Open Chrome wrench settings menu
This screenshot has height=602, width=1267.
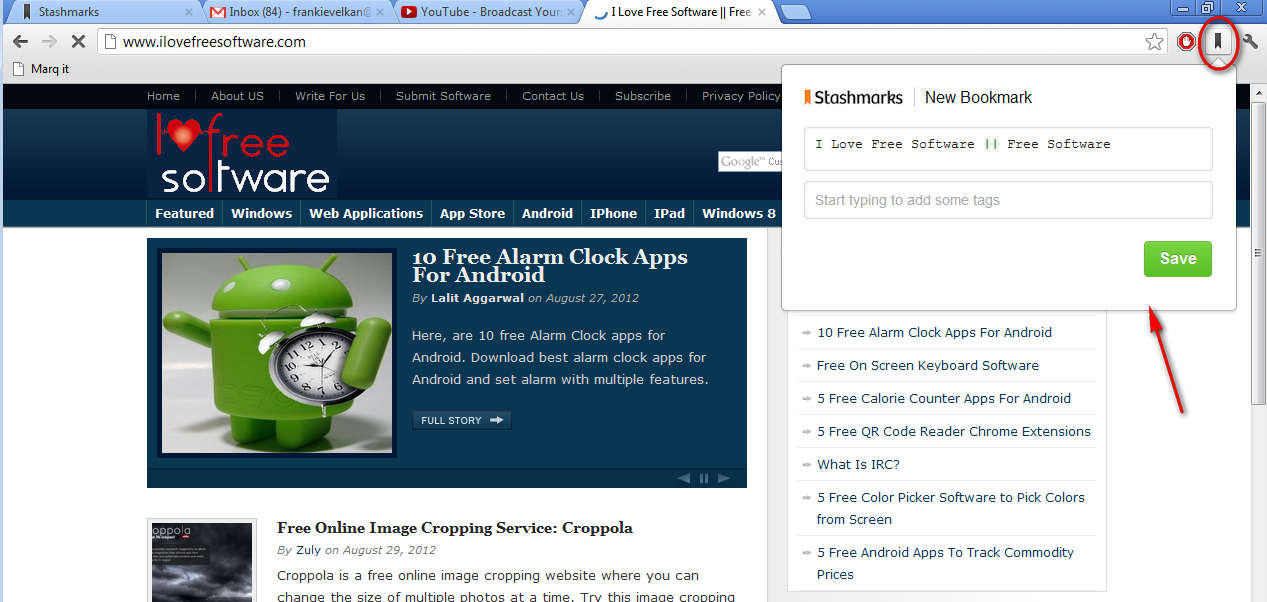coord(1249,42)
